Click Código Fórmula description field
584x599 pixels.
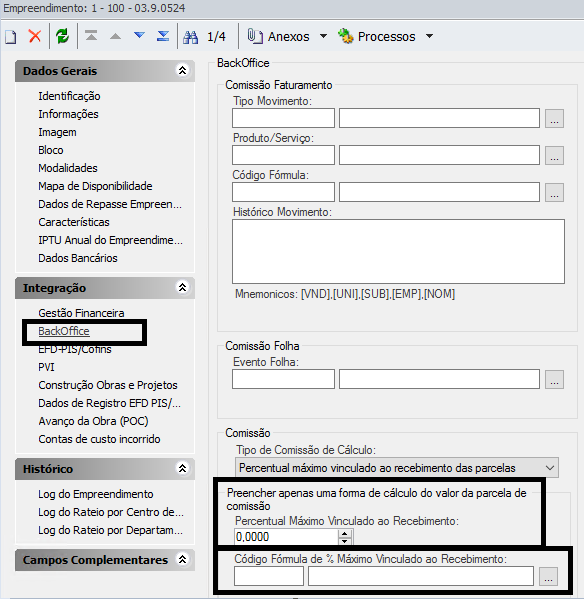(x=439, y=192)
